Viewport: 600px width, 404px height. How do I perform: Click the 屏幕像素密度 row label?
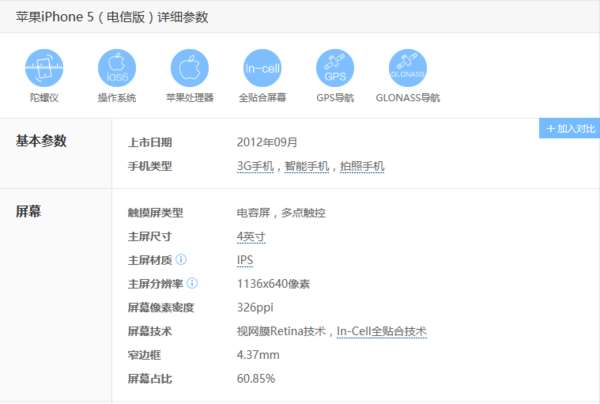click(161, 308)
